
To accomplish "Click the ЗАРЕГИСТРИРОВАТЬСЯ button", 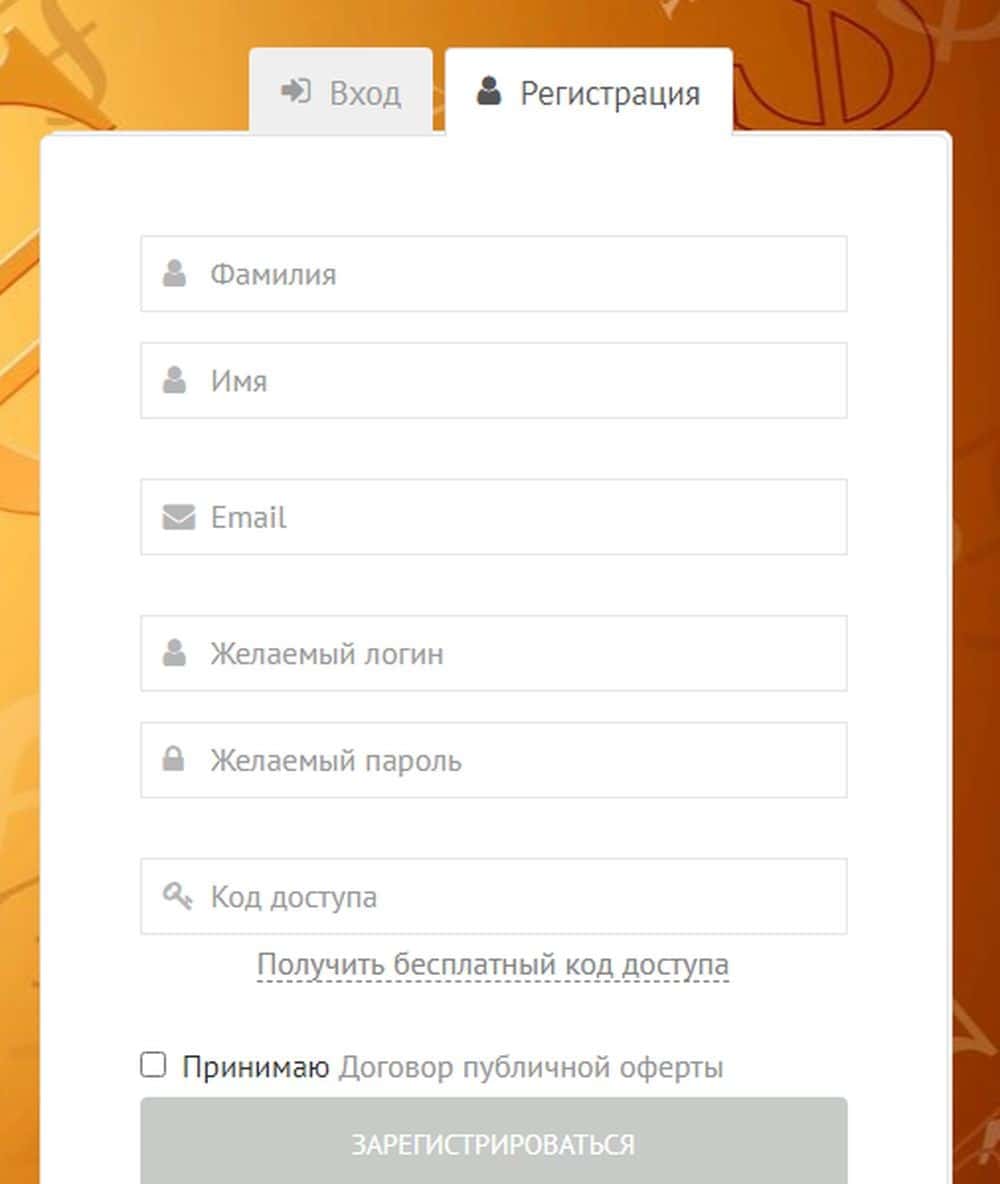I will click(494, 1142).
